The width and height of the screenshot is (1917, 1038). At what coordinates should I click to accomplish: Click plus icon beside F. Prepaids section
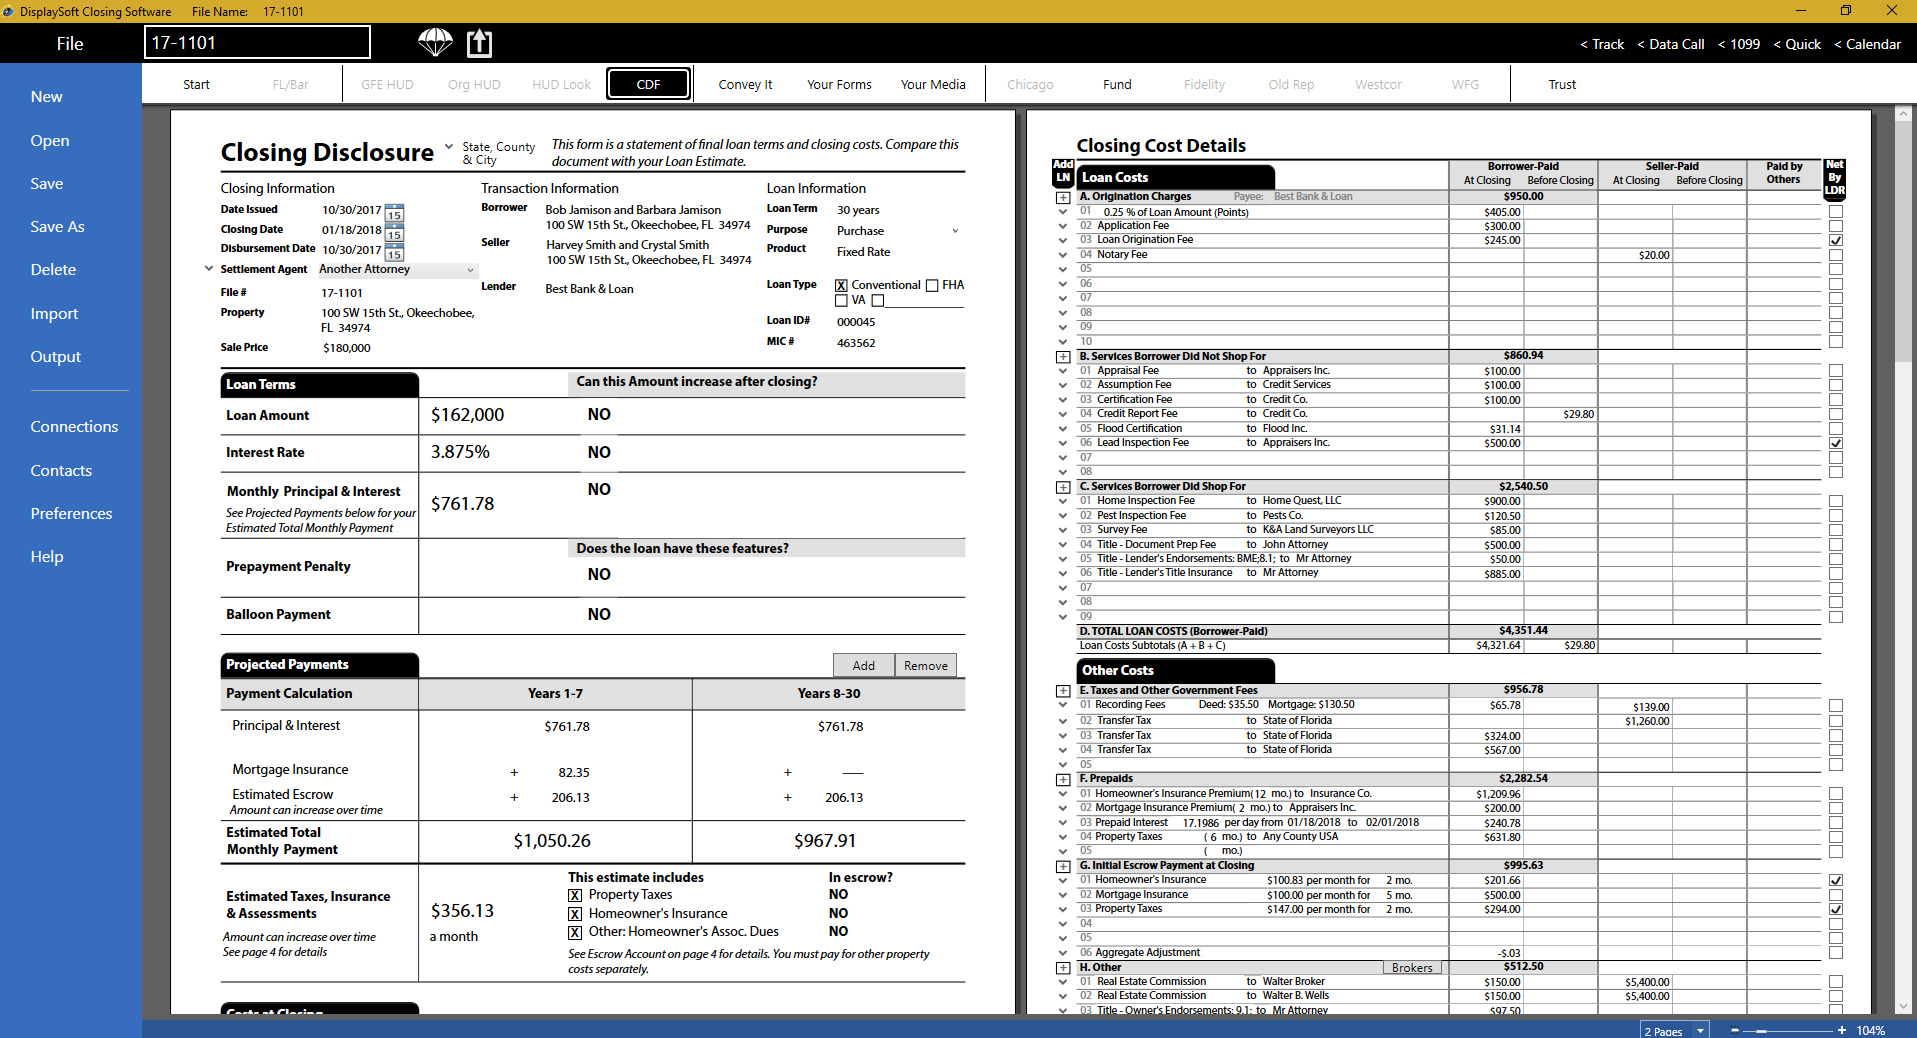1063,779
